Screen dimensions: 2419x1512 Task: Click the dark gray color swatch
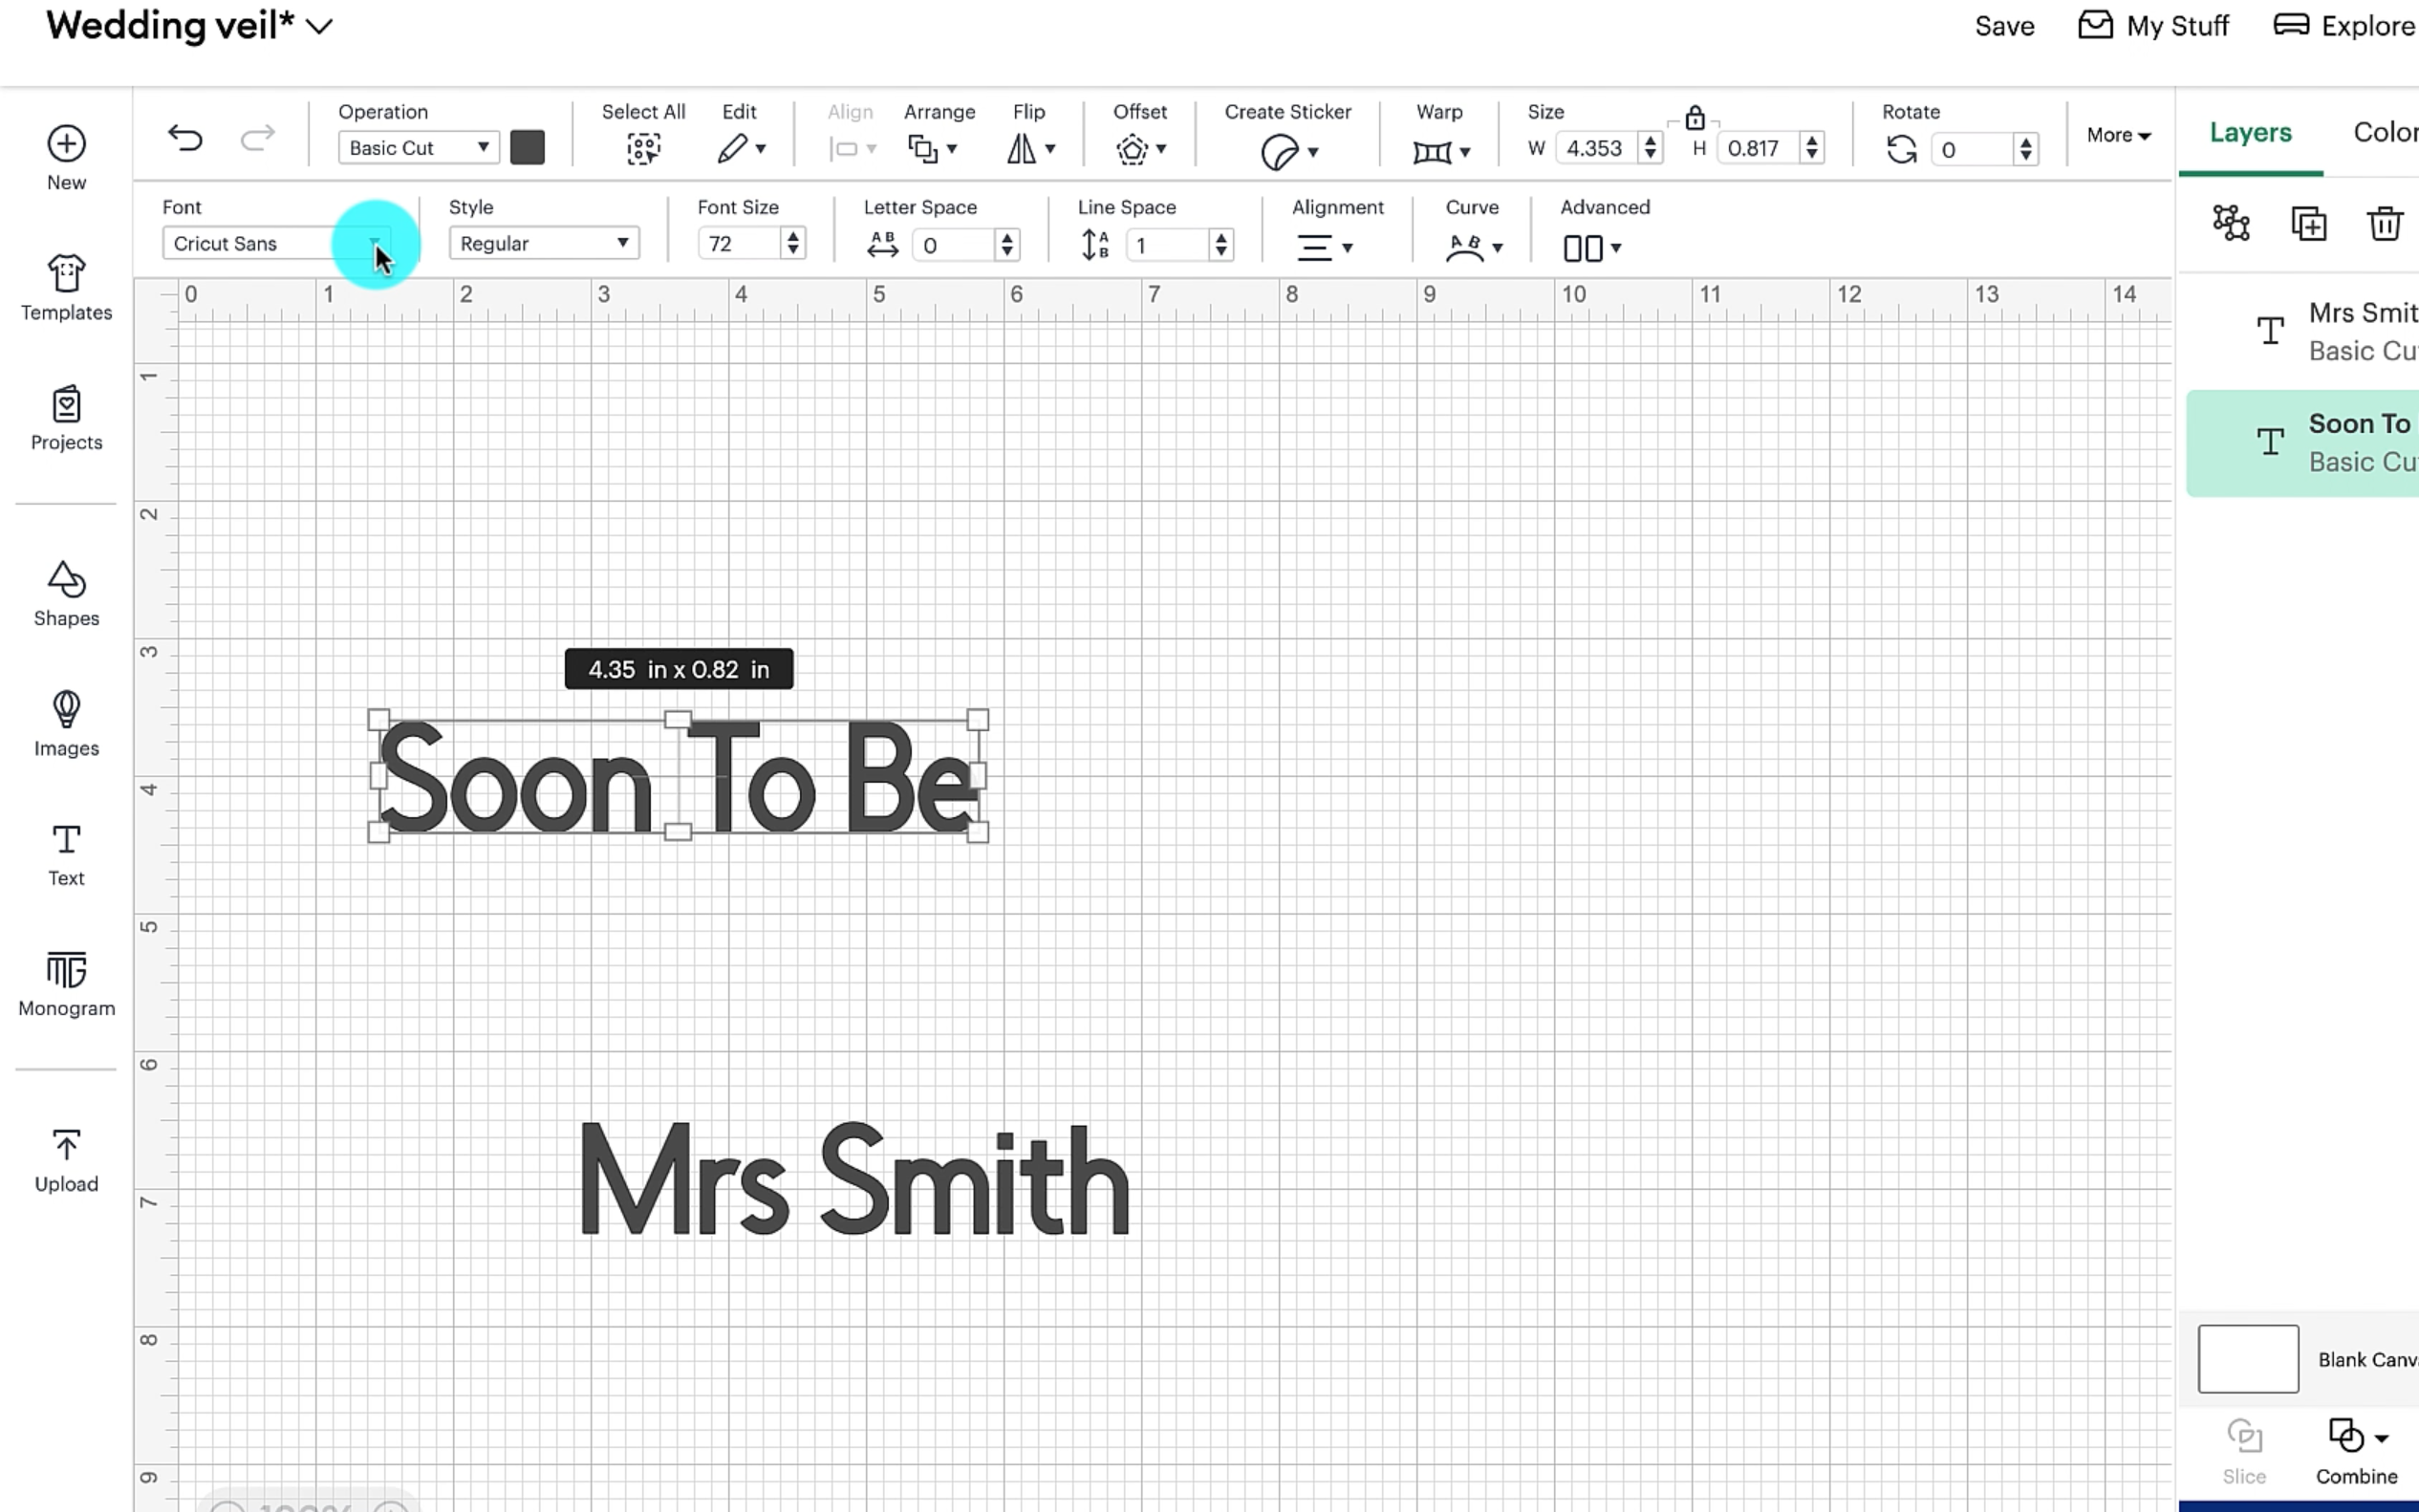pyautogui.click(x=527, y=148)
